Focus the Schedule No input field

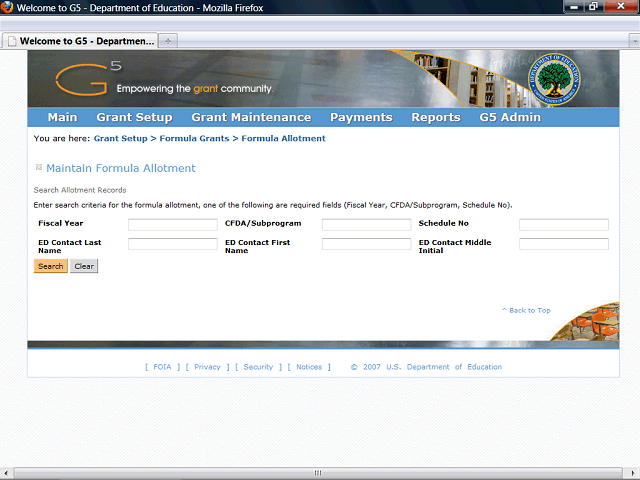pos(564,224)
